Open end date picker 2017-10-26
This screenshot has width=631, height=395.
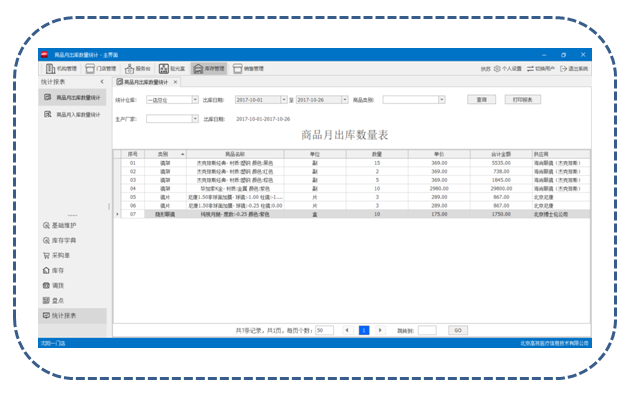[345, 100]
